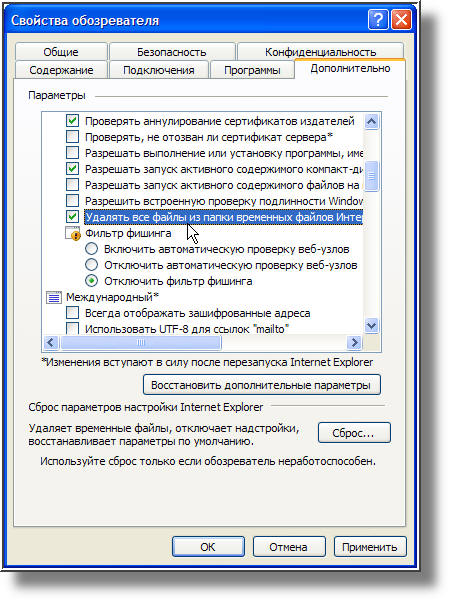Click the horizontal scrollbar left arrow
450x600 pixels.
(51, 342)
